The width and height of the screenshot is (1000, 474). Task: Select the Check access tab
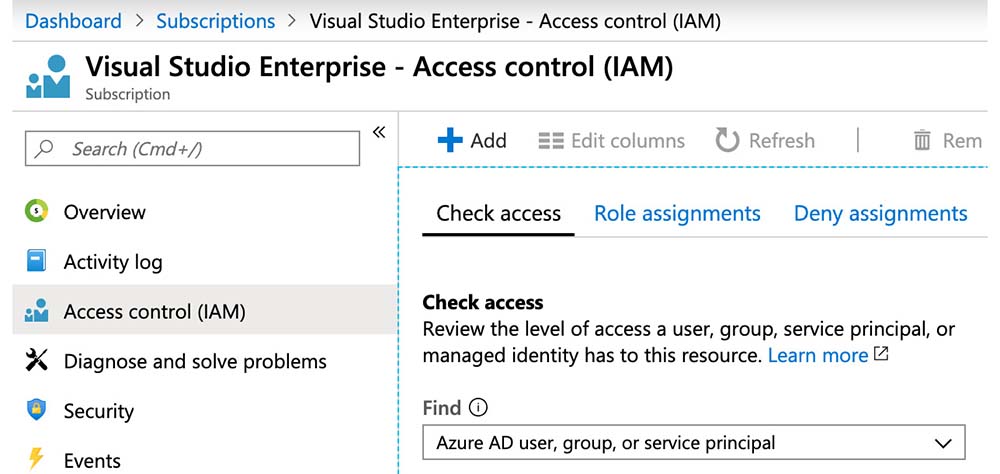click(x=498, y=214)
